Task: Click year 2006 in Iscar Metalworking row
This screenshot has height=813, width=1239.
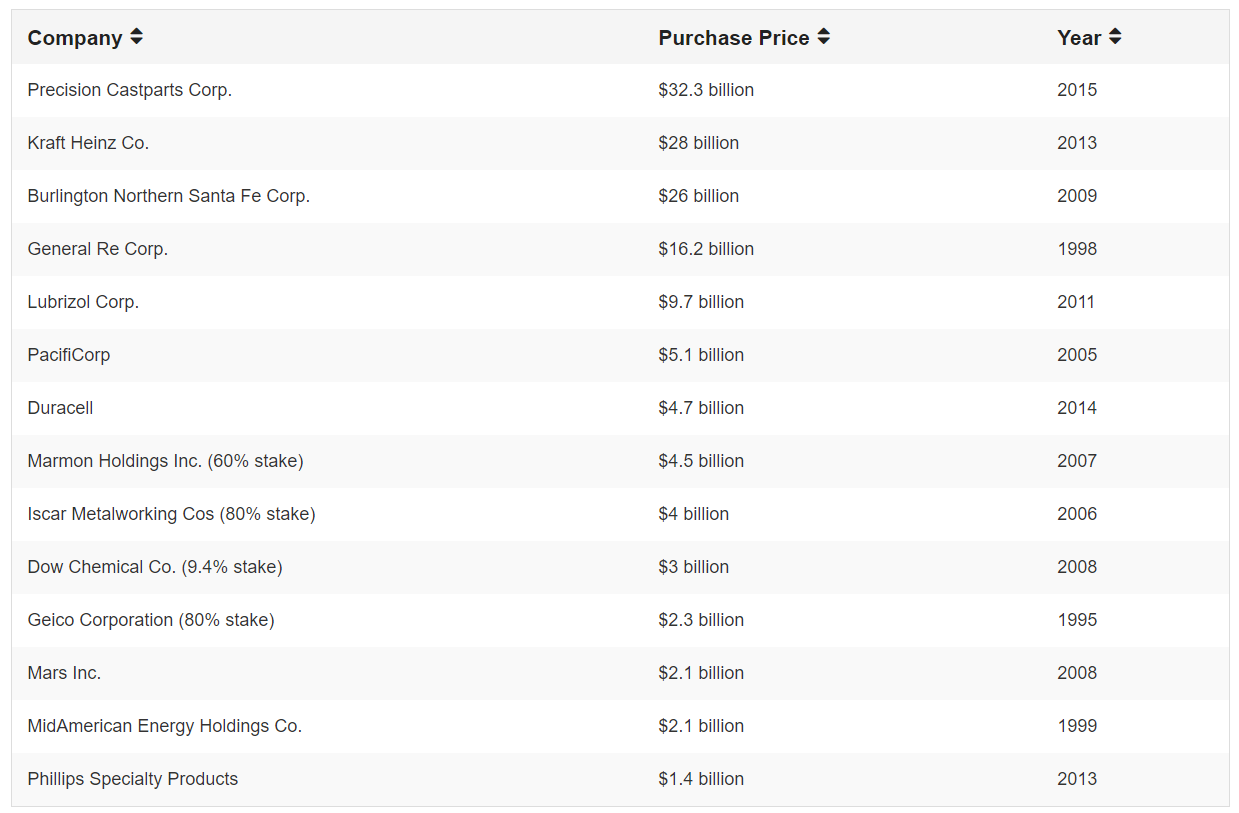Action: click(1077, 514)
